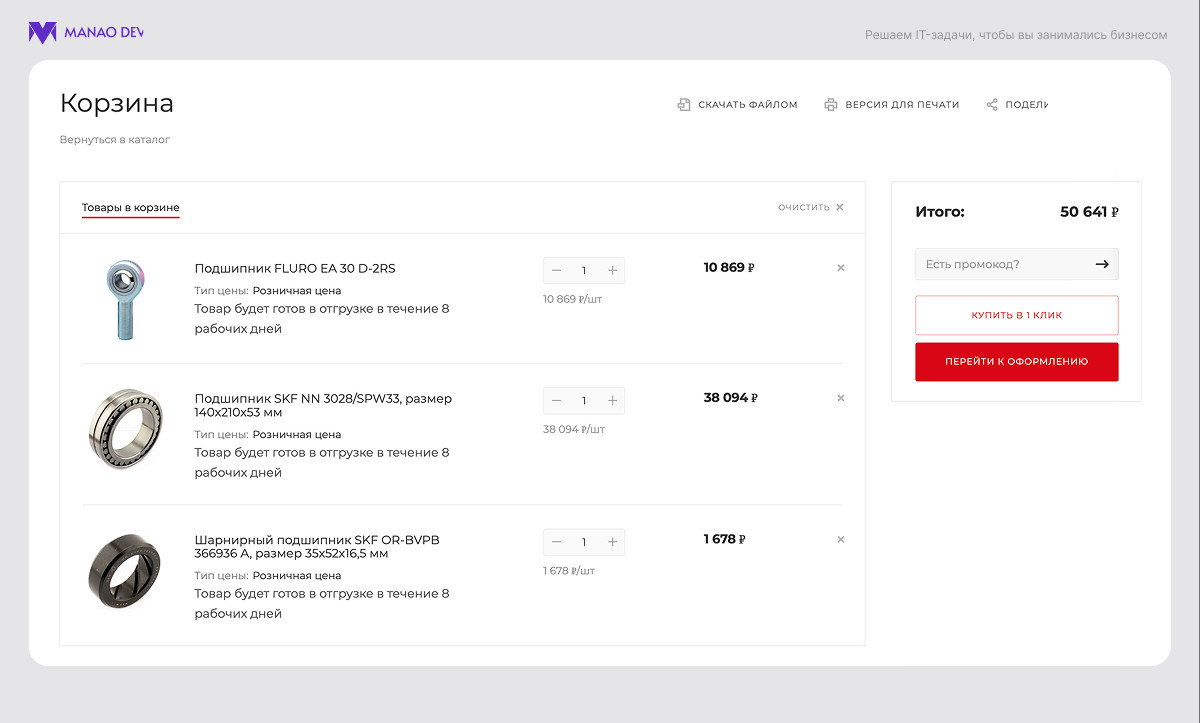1200x723 pixels.
Task: Click the header slogan Решаем IT-задачи
Action: pos(1016,35)
